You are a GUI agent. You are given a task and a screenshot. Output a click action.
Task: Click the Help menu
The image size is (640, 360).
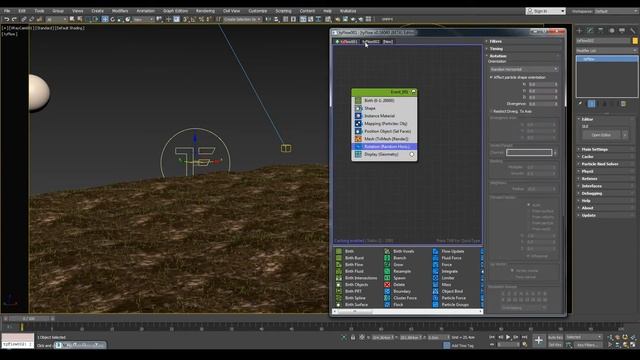[327, 11]
